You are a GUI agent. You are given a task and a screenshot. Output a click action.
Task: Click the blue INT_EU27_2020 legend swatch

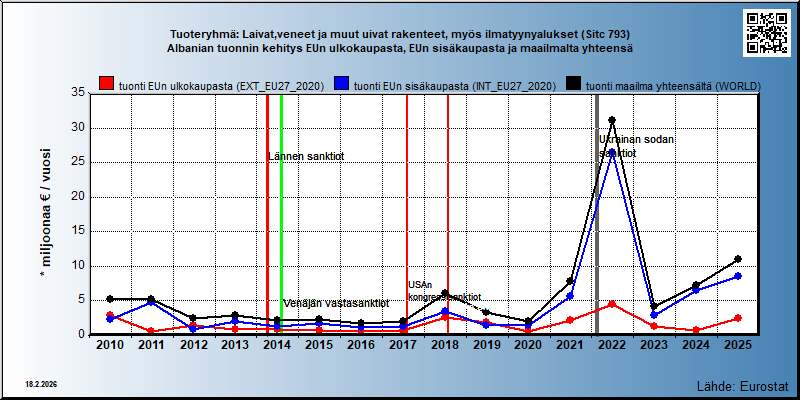pyautogui.click(x=341, y=85)
